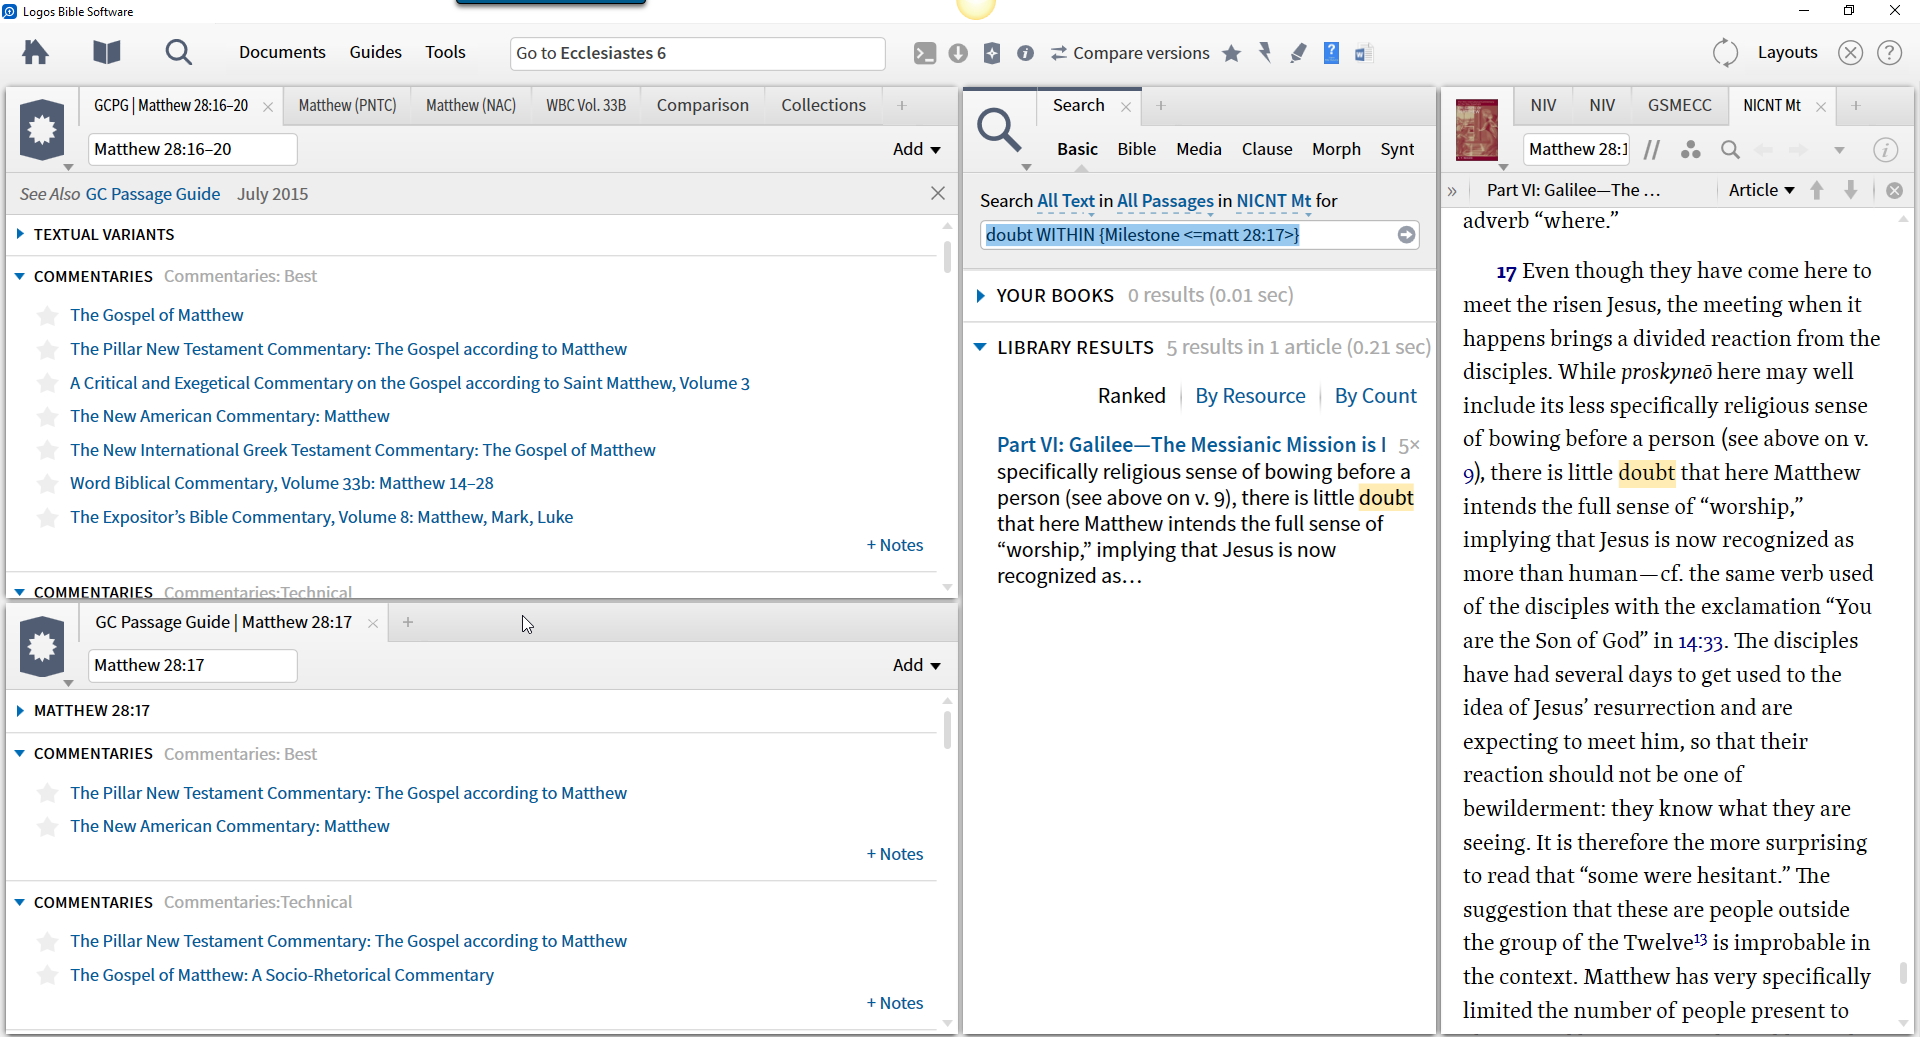Click the Favorites star shortcut icon
The height and width of the screenshot is (1037, 1920).
coord(1232,53)
